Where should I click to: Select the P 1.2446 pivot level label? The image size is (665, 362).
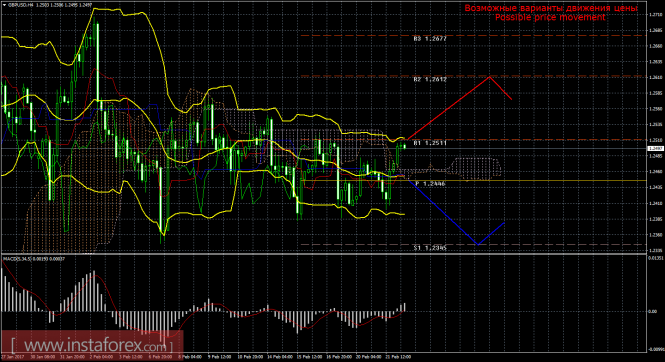pyautogui.click(x=430, y=184)
